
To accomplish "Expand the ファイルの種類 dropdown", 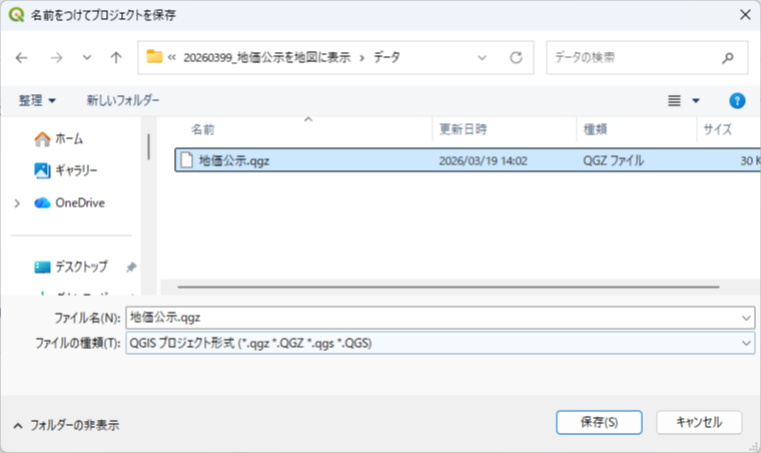I will pyautogui.click(x=747, y=342).
